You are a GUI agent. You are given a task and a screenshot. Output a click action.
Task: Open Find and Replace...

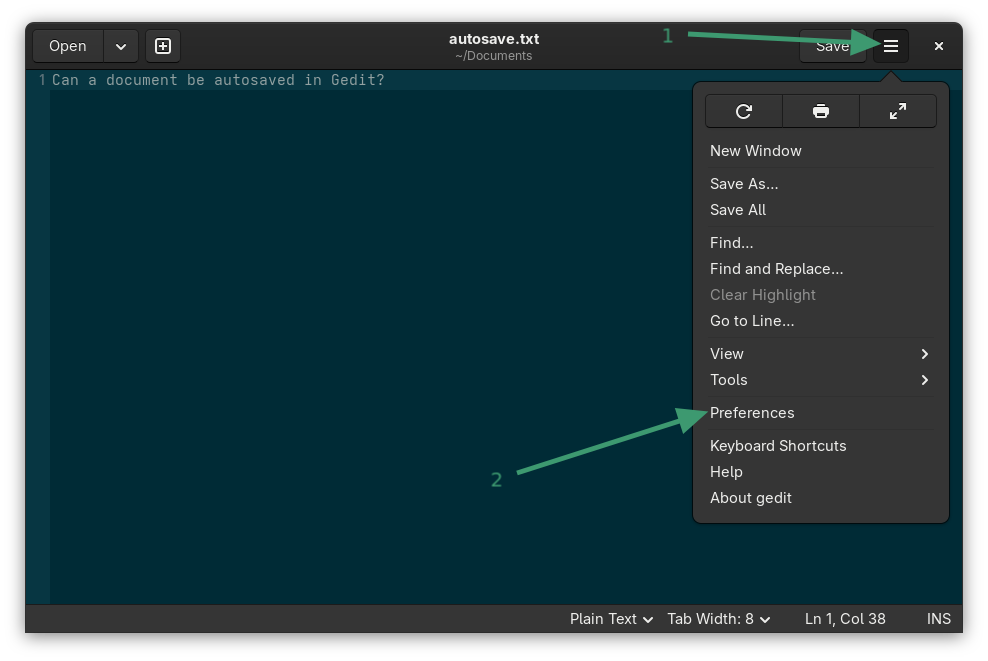(x=777, y=268)
